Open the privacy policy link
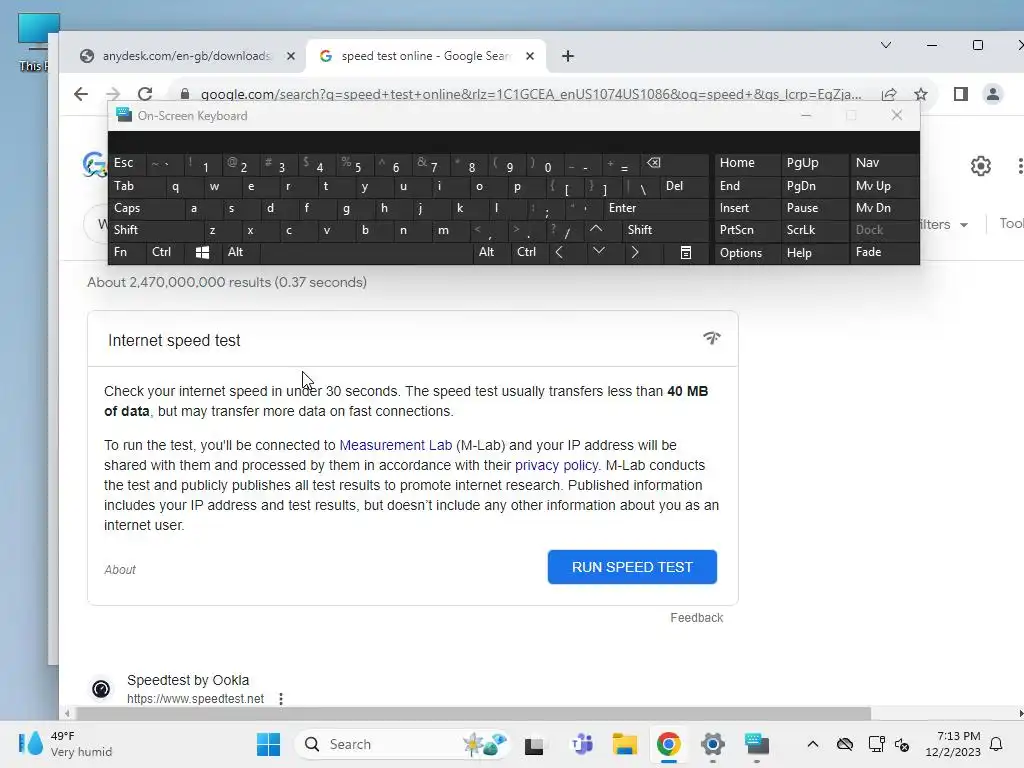 pyautogui.click(x=556, y=466)
